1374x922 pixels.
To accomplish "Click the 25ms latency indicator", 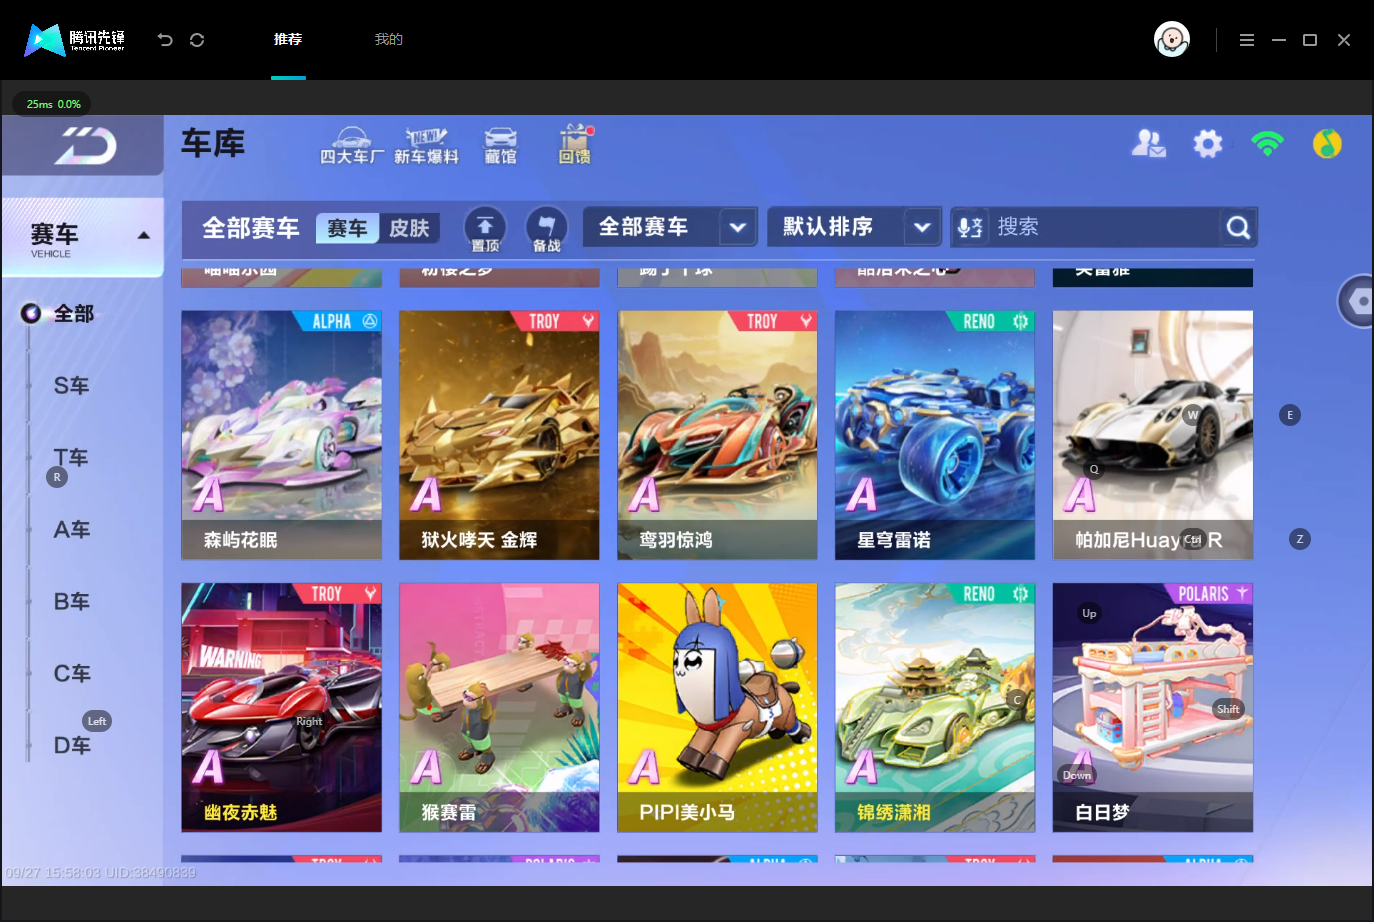I will [53, 104].
